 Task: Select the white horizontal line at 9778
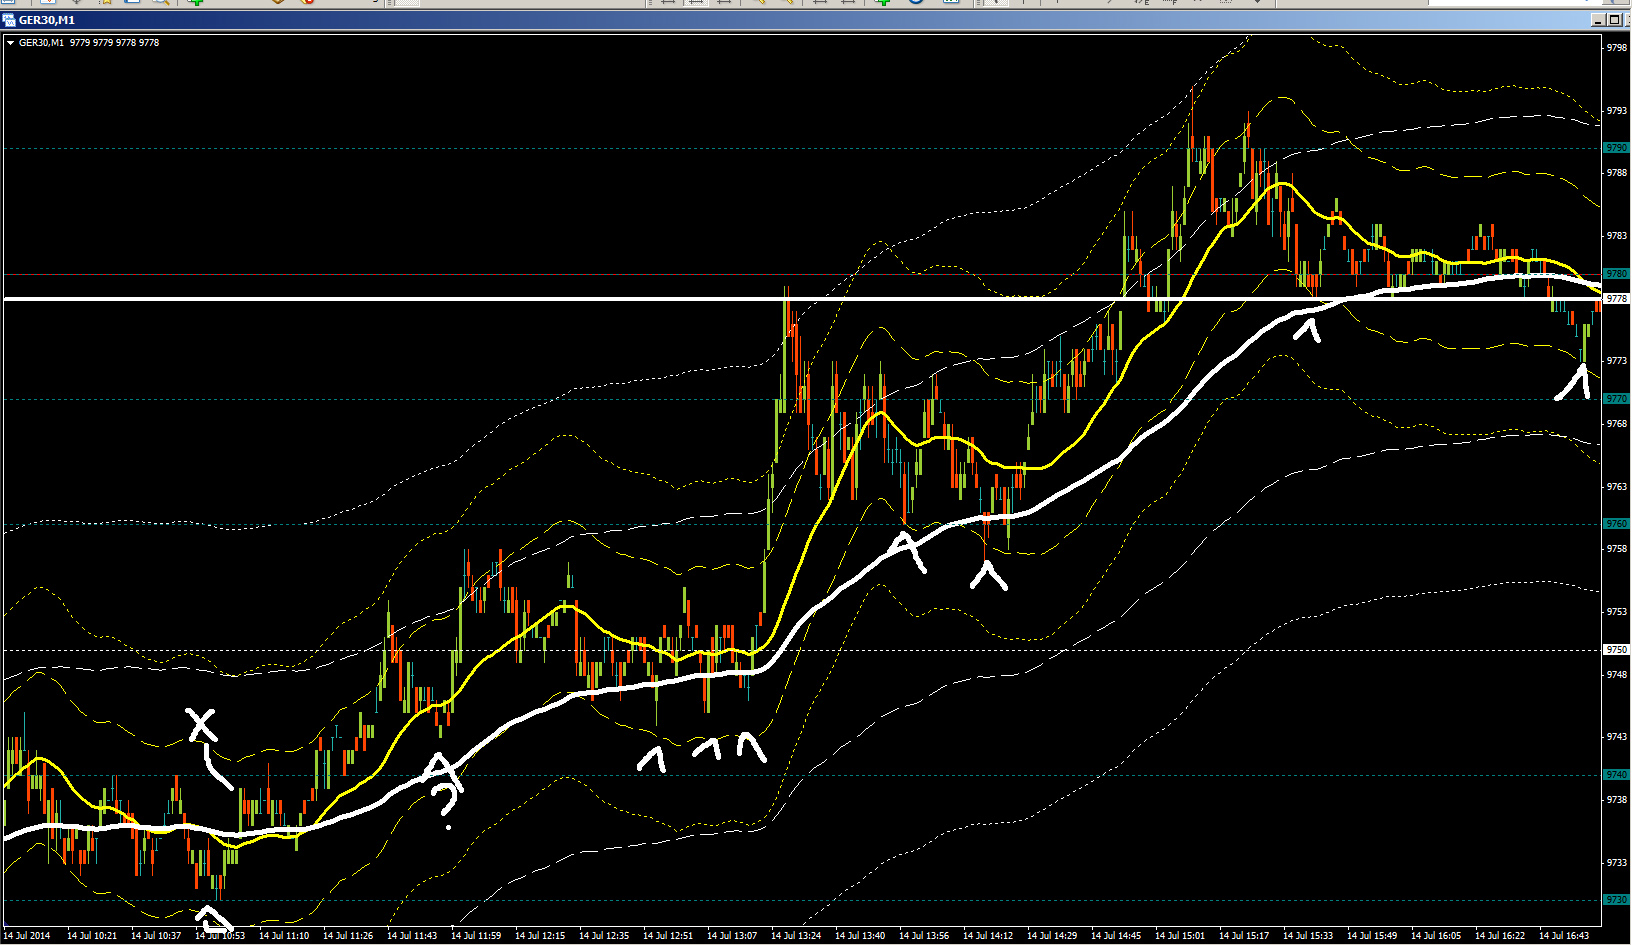[802, 298]
